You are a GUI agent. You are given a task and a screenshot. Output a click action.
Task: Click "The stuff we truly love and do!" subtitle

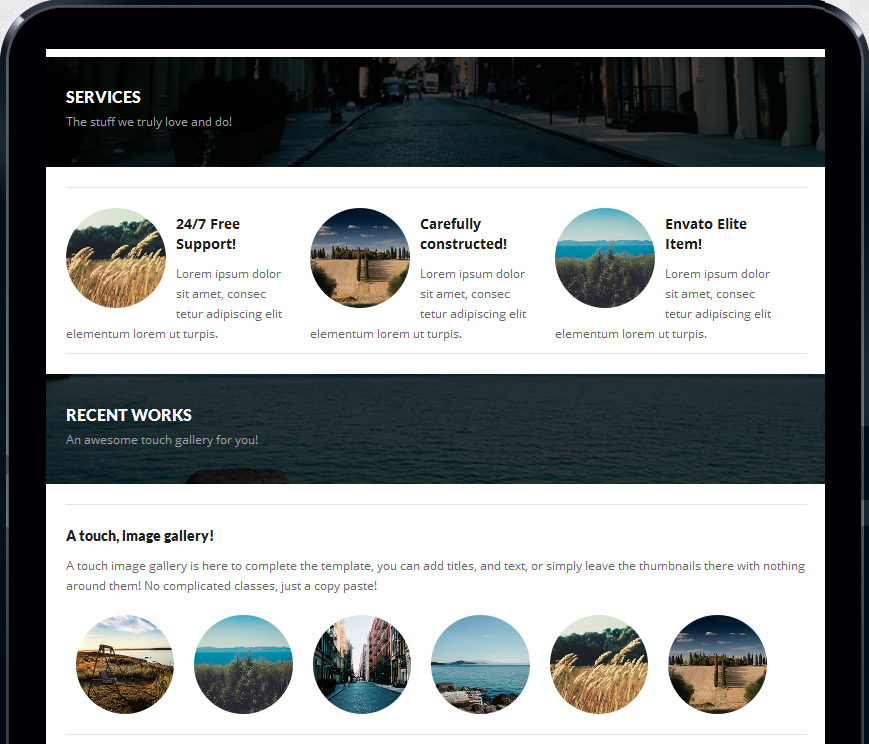coord(149,122)
